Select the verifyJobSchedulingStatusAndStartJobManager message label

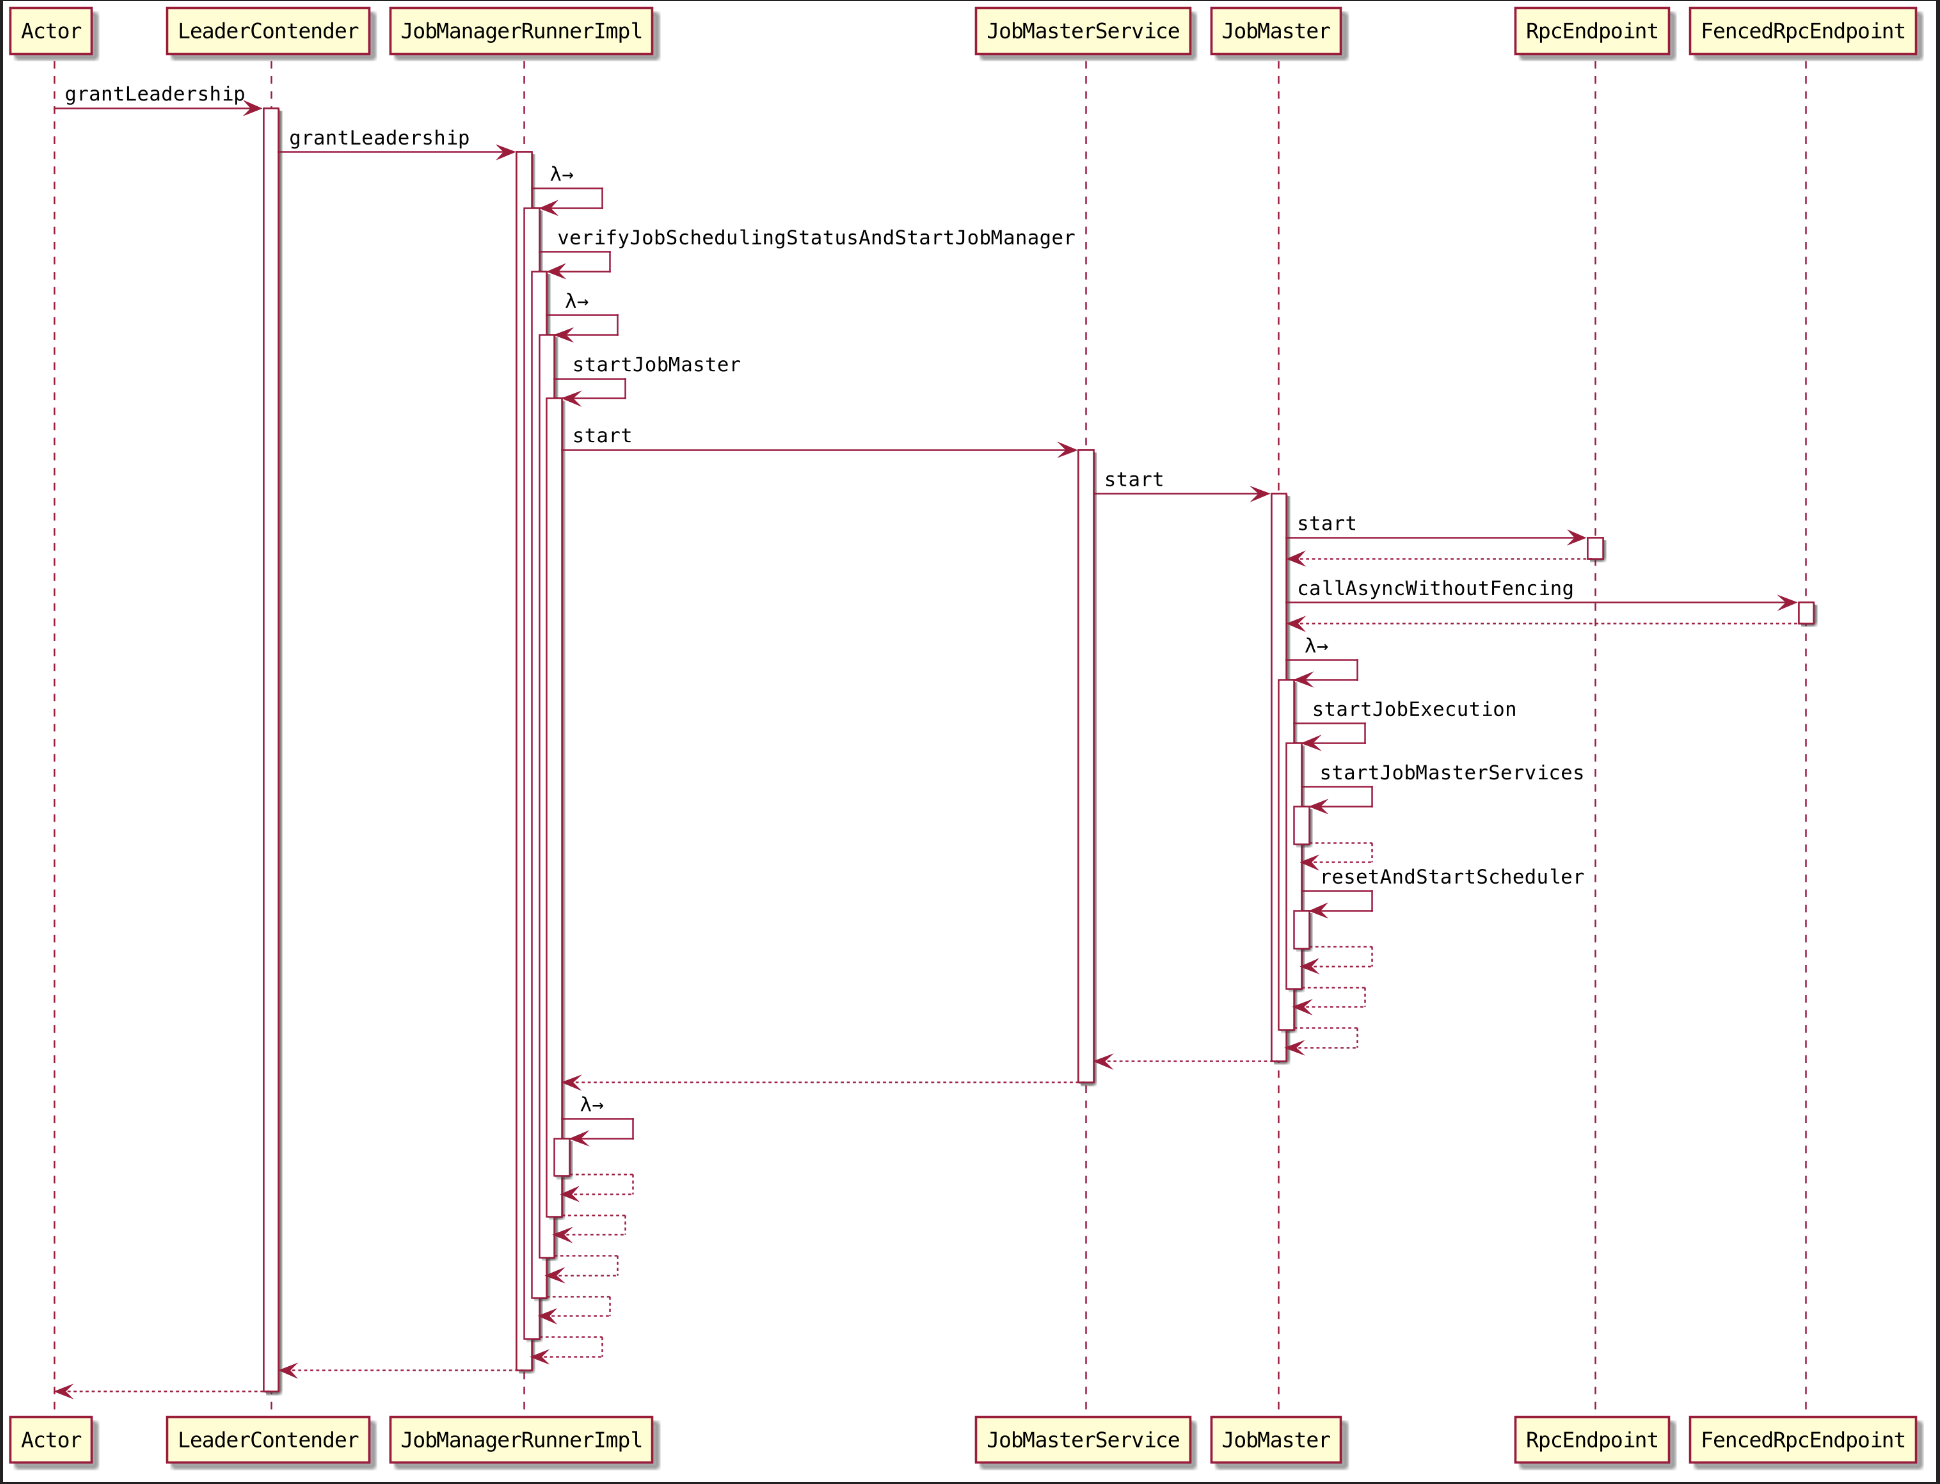816,238
